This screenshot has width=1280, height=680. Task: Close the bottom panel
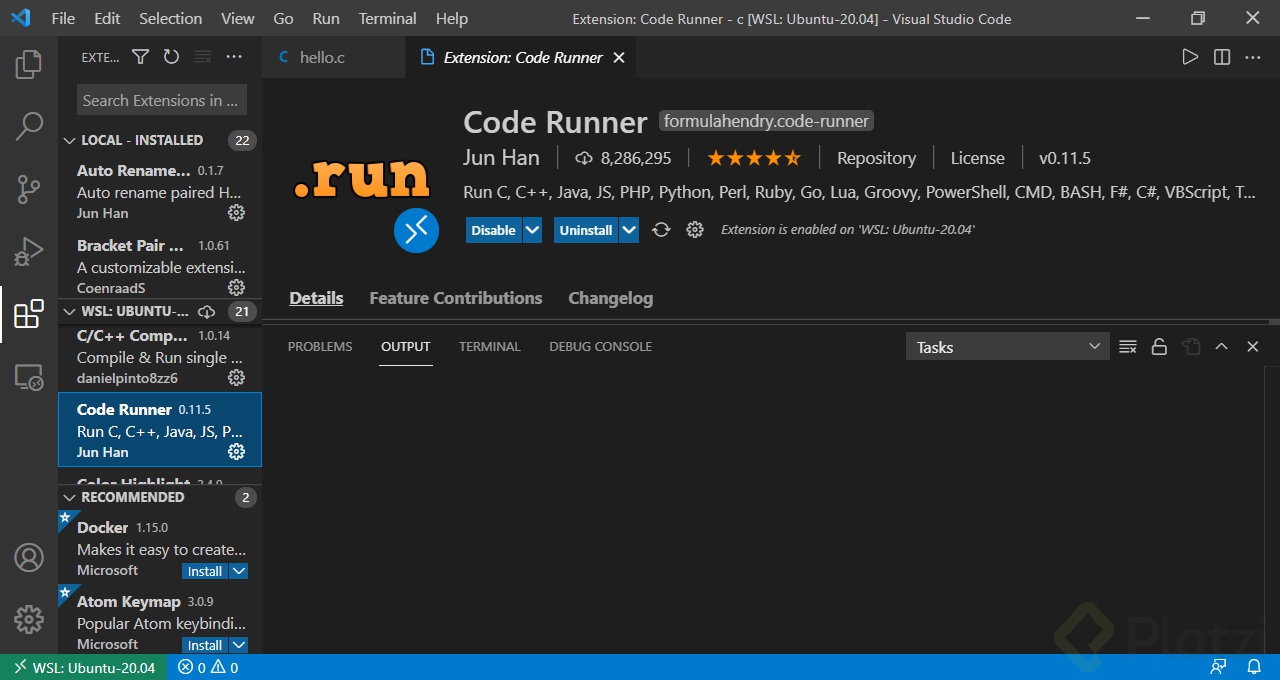[x=1252, y=347]
